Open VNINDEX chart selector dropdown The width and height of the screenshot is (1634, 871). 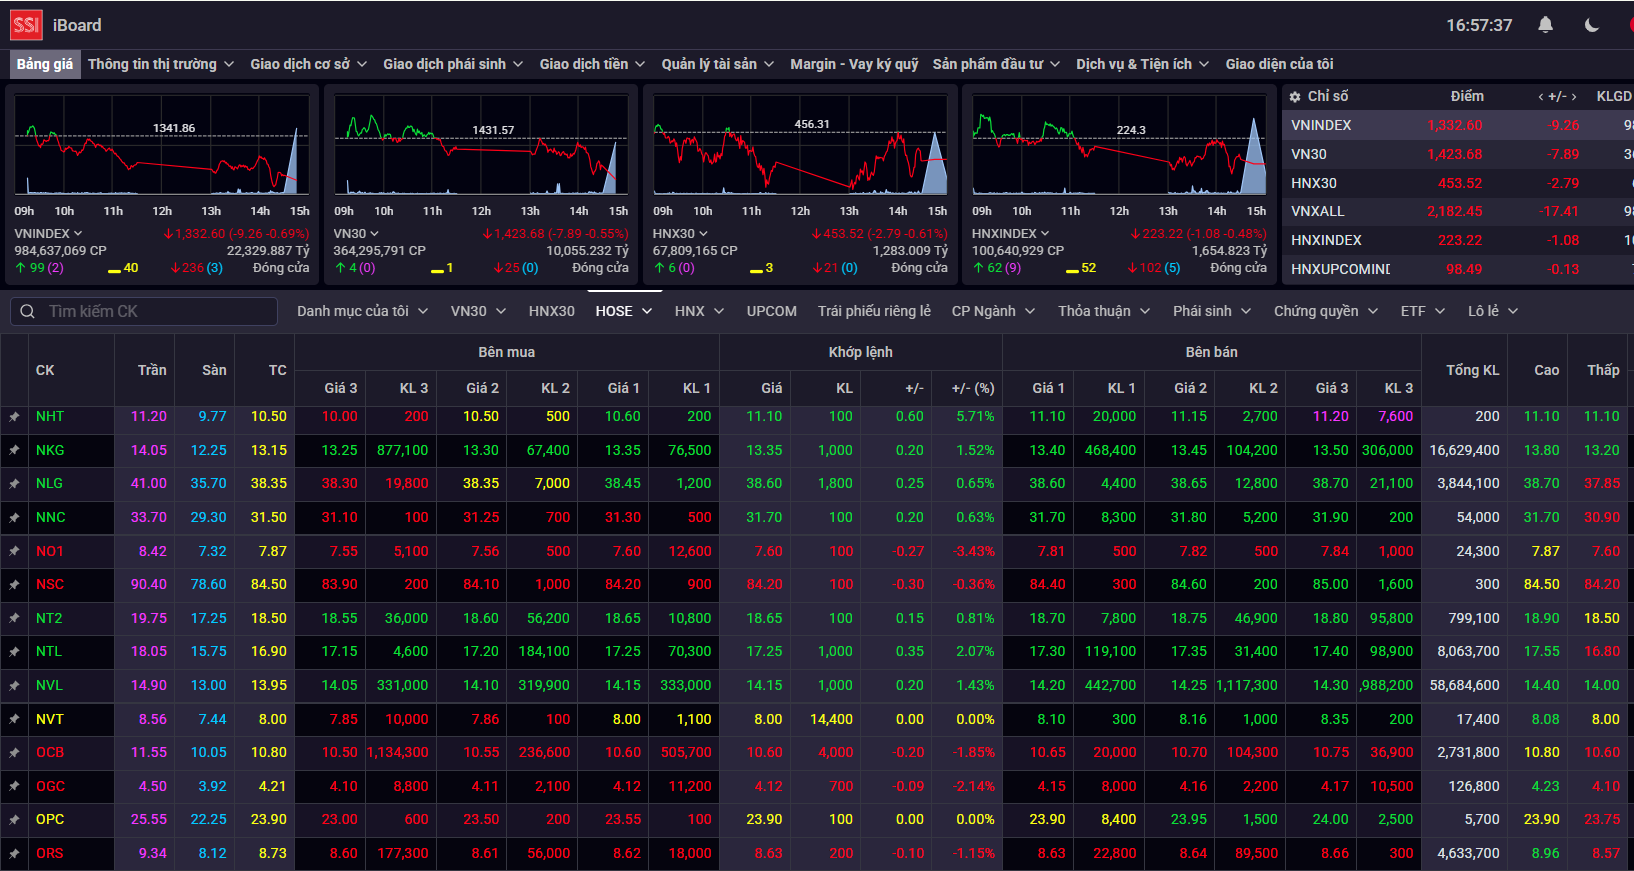click(x=48, y=233)
